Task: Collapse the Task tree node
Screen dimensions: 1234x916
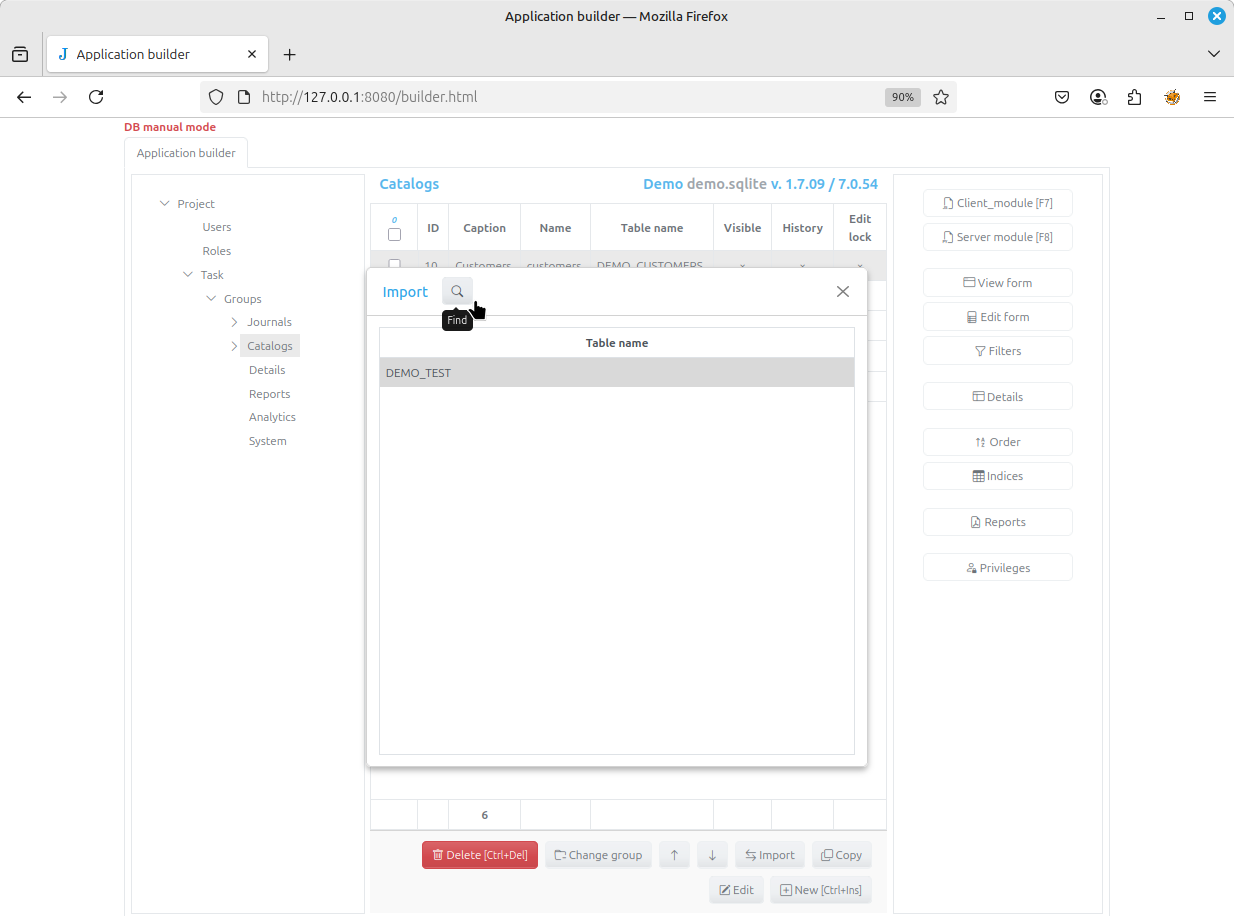Action: [x=188, y=275]
